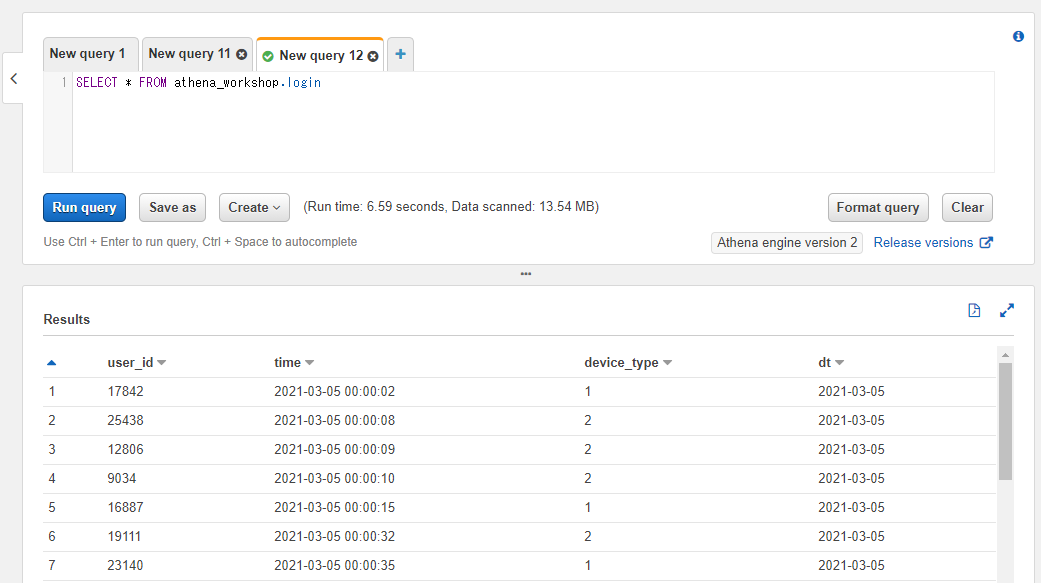Run the query
Image resolution: width=1041 pixels, height=583 pixels.
(x=84, y=207)
